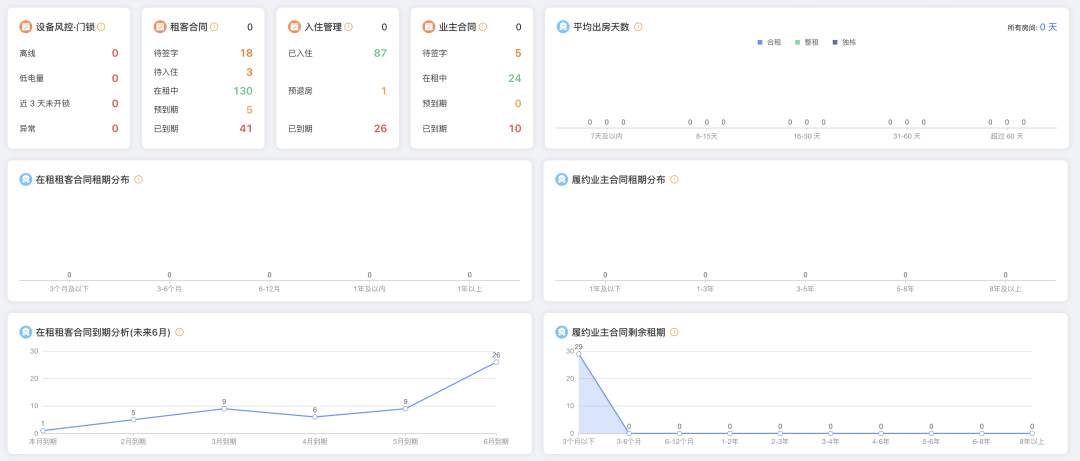
Task: Open 业主合同 待签字 count 5
Action: tap(518, 53)
